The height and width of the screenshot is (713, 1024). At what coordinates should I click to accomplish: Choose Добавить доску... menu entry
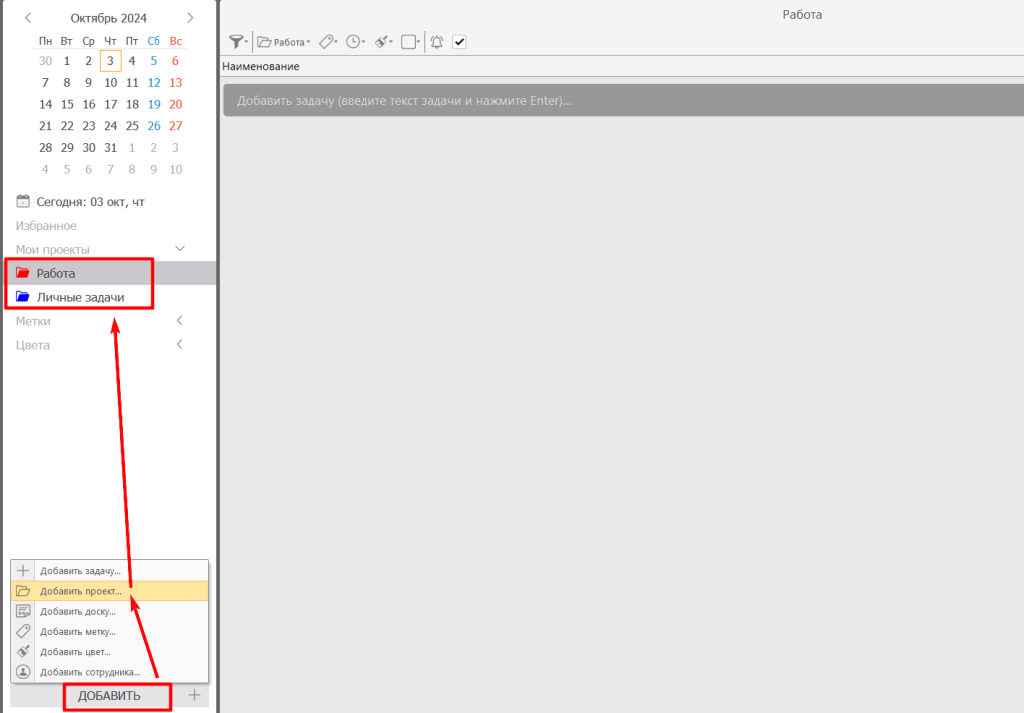tap(78, 611)
